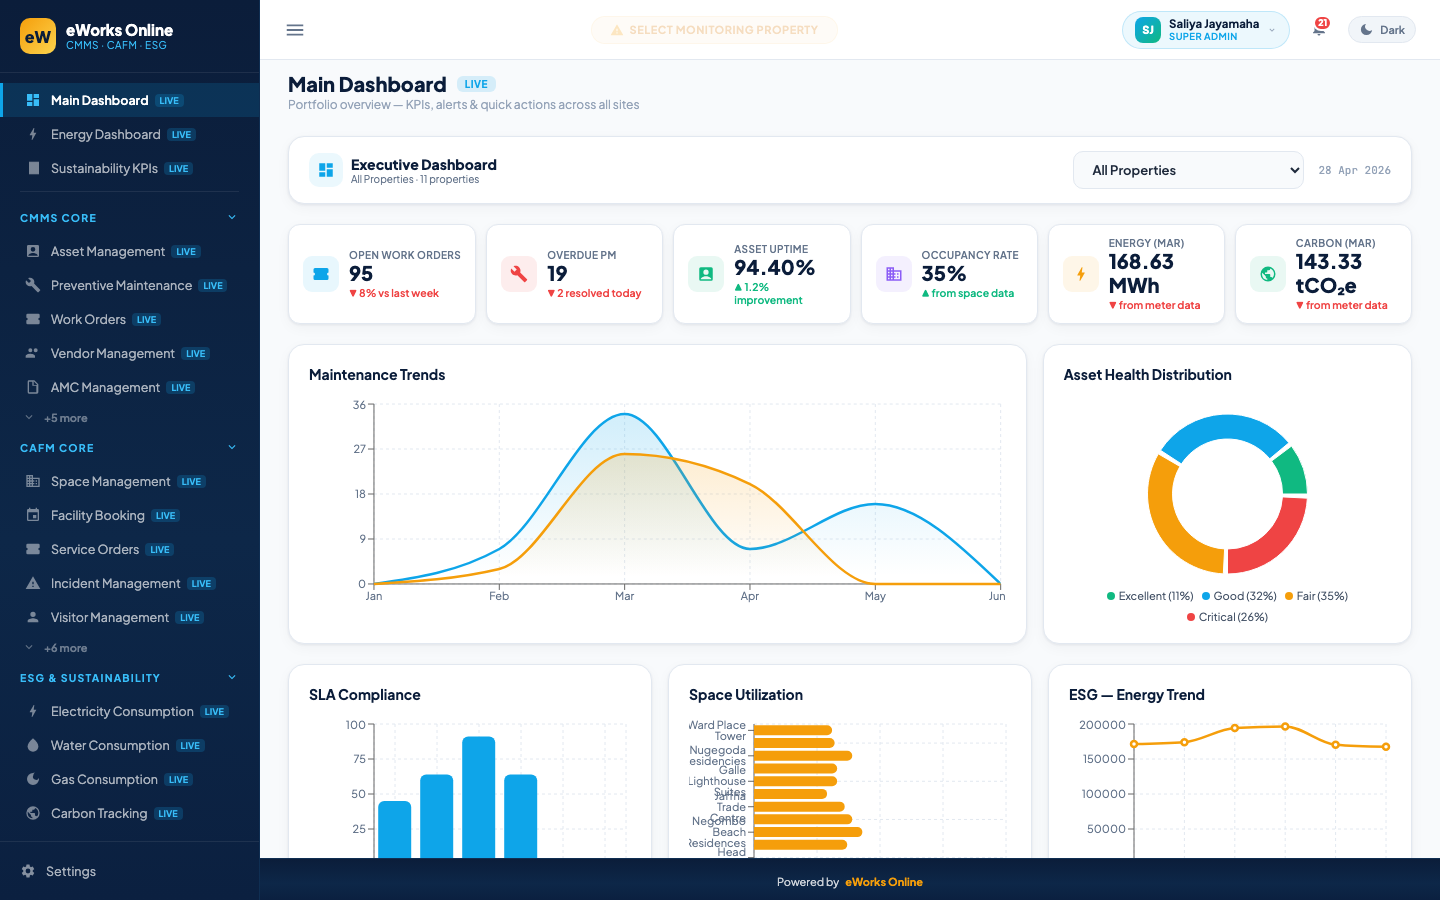
Task: Click the AMC Management document icon
Action: pyautogui.click(x=33, y=387)
